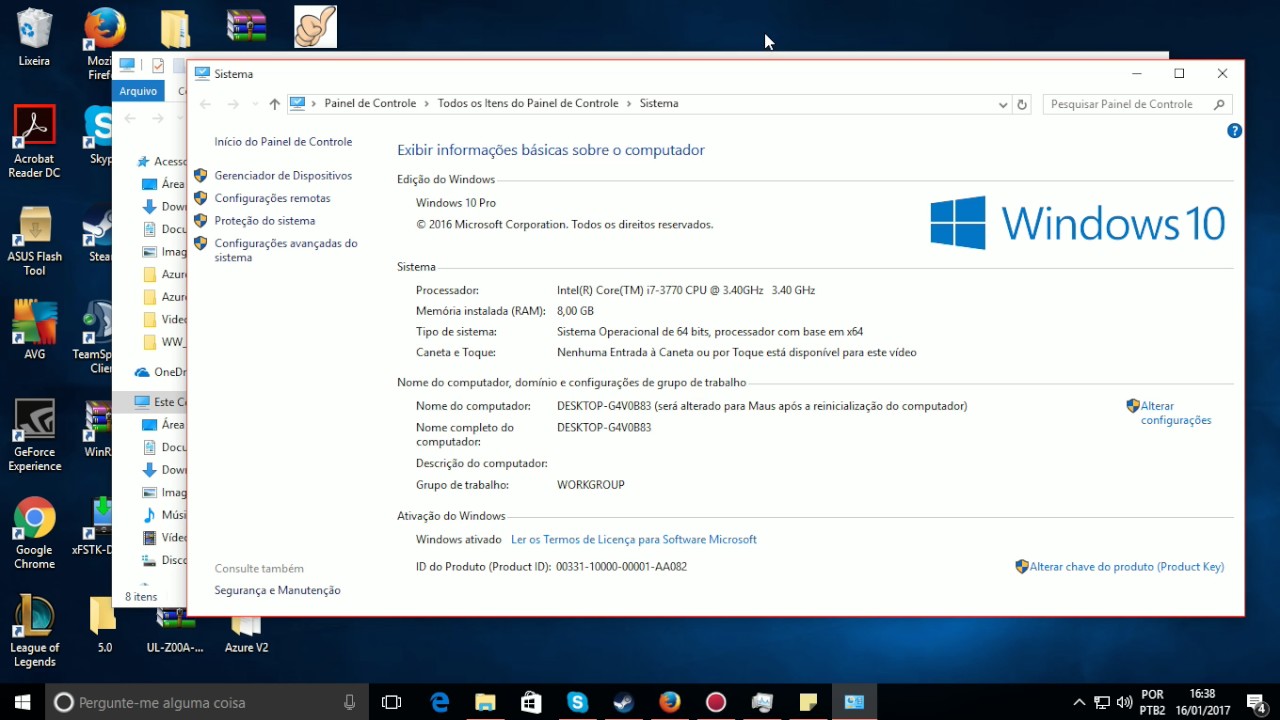Open Firefox from taskbar
This screenshot has width=1280, height=720.
669,702
